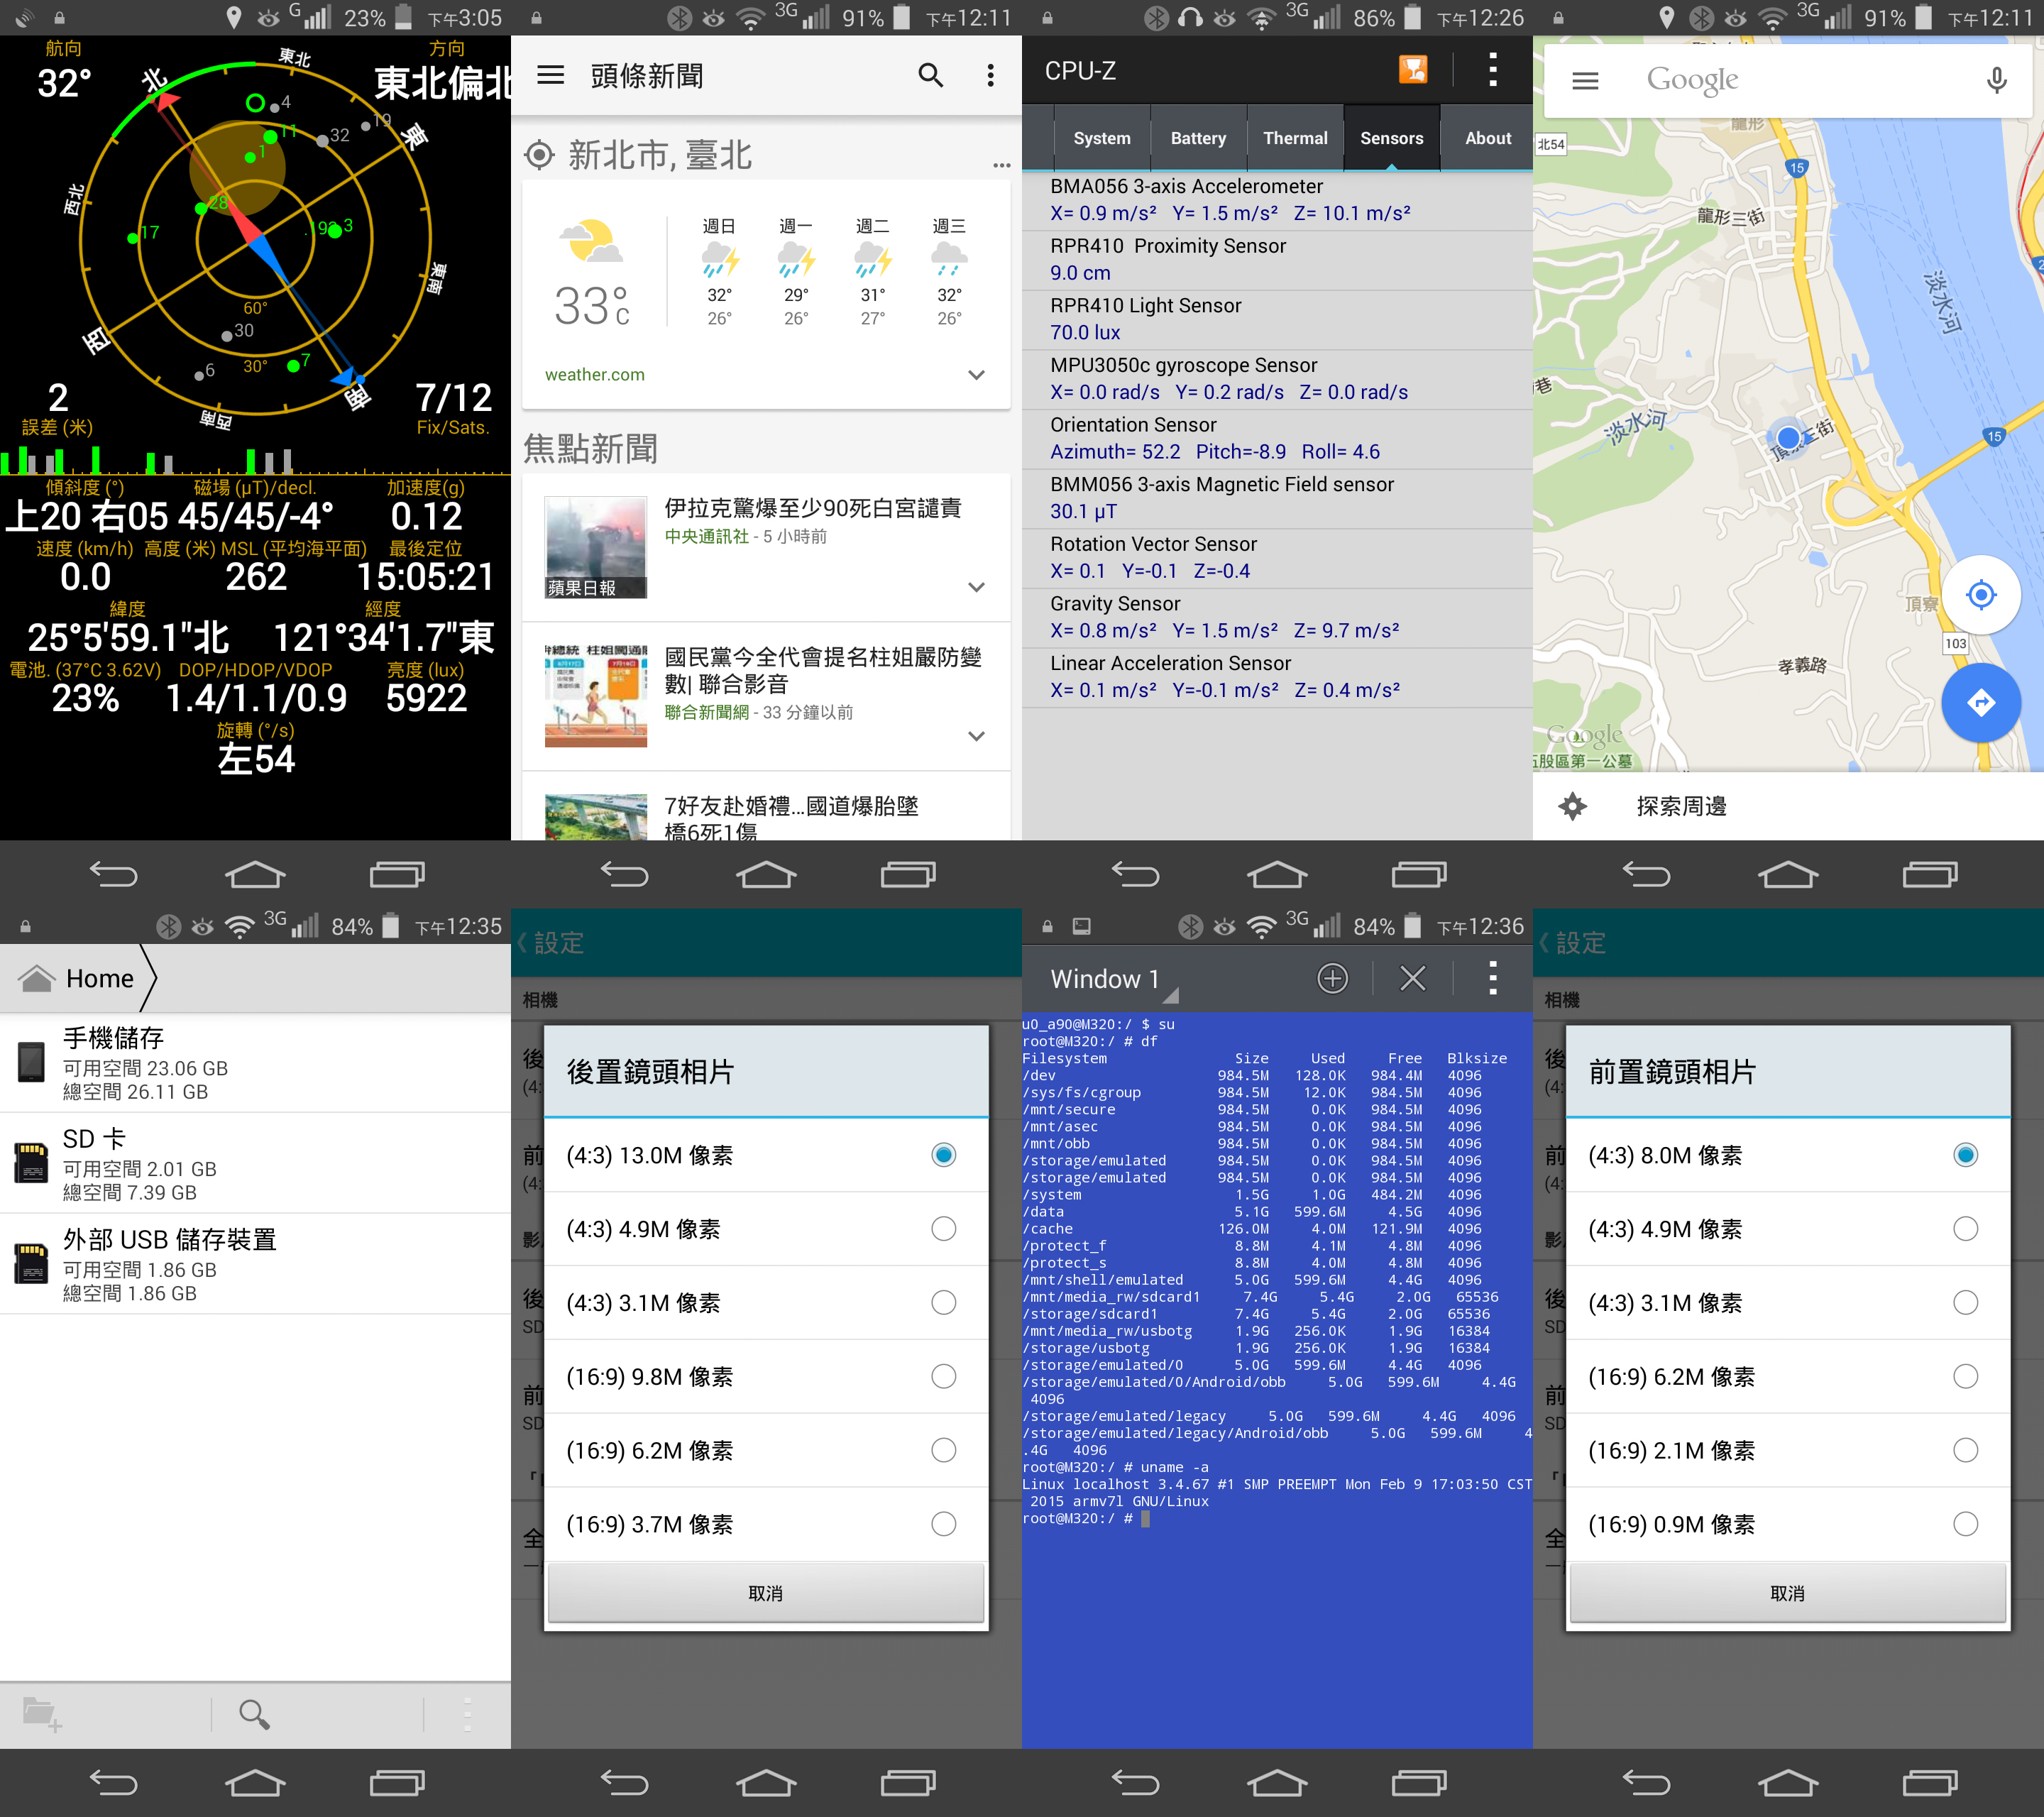2044x1817 pixels.
Task: Tap the back chevron beside 設定 above 後置鏡頭相片
Action: tap(521, 942)
